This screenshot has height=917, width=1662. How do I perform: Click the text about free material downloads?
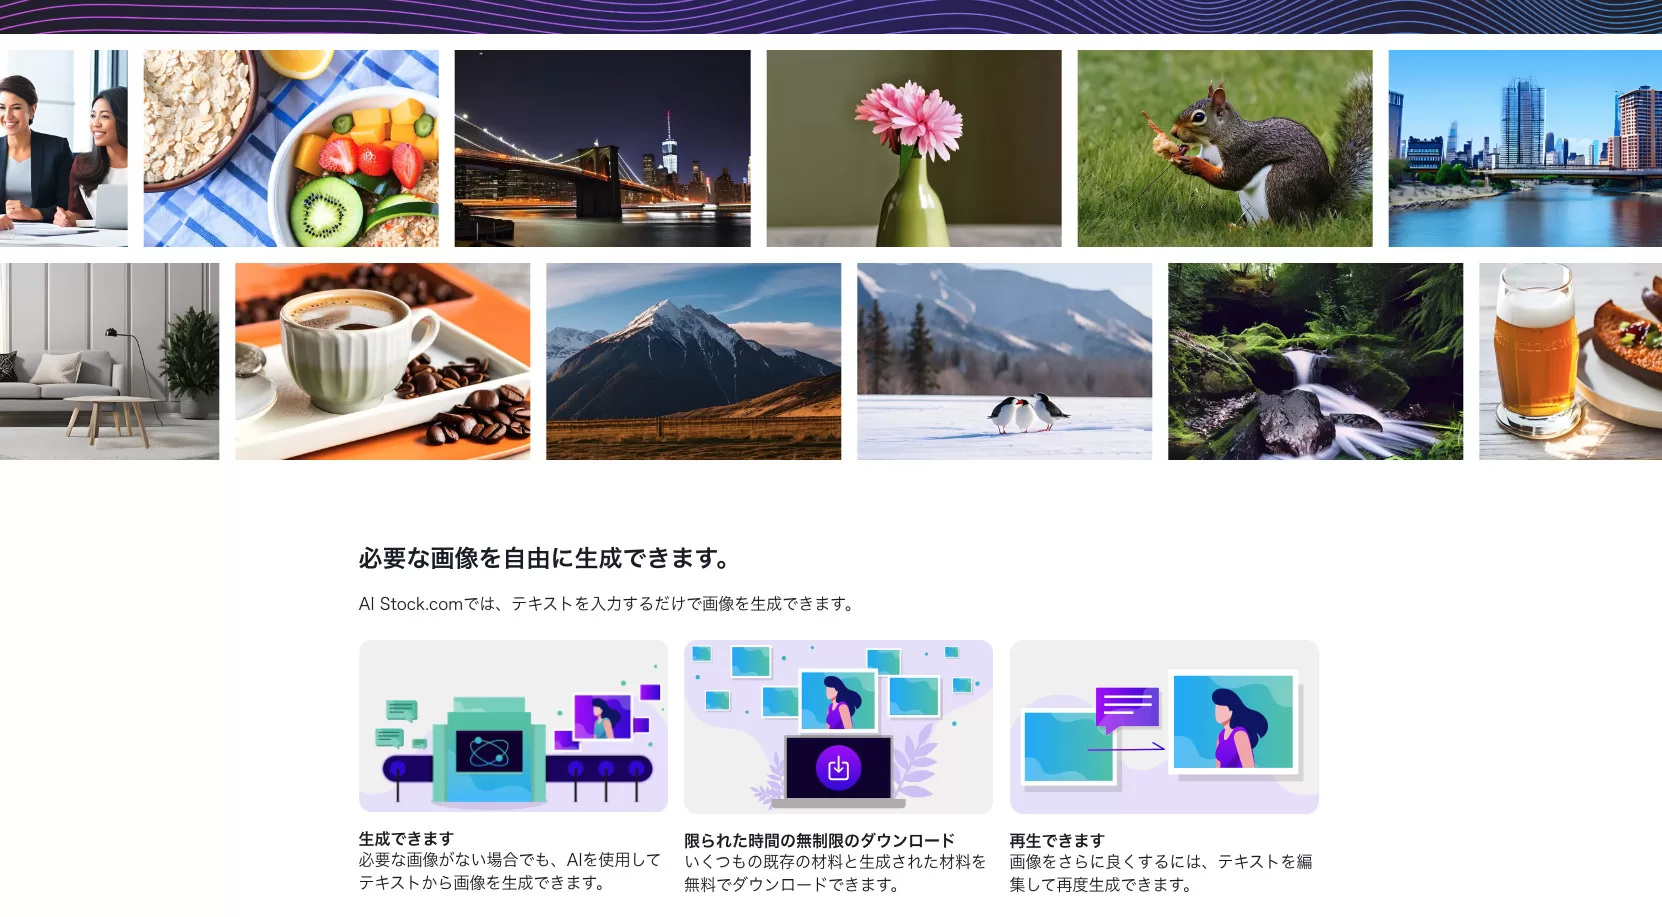(835, 873)
